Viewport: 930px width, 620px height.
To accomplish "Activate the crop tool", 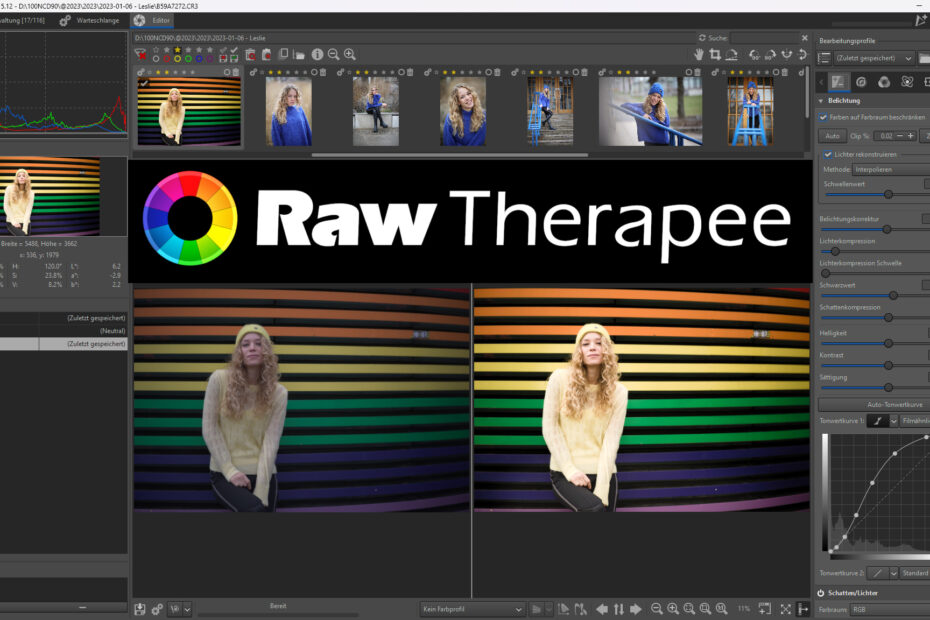I will coord(715,54).
